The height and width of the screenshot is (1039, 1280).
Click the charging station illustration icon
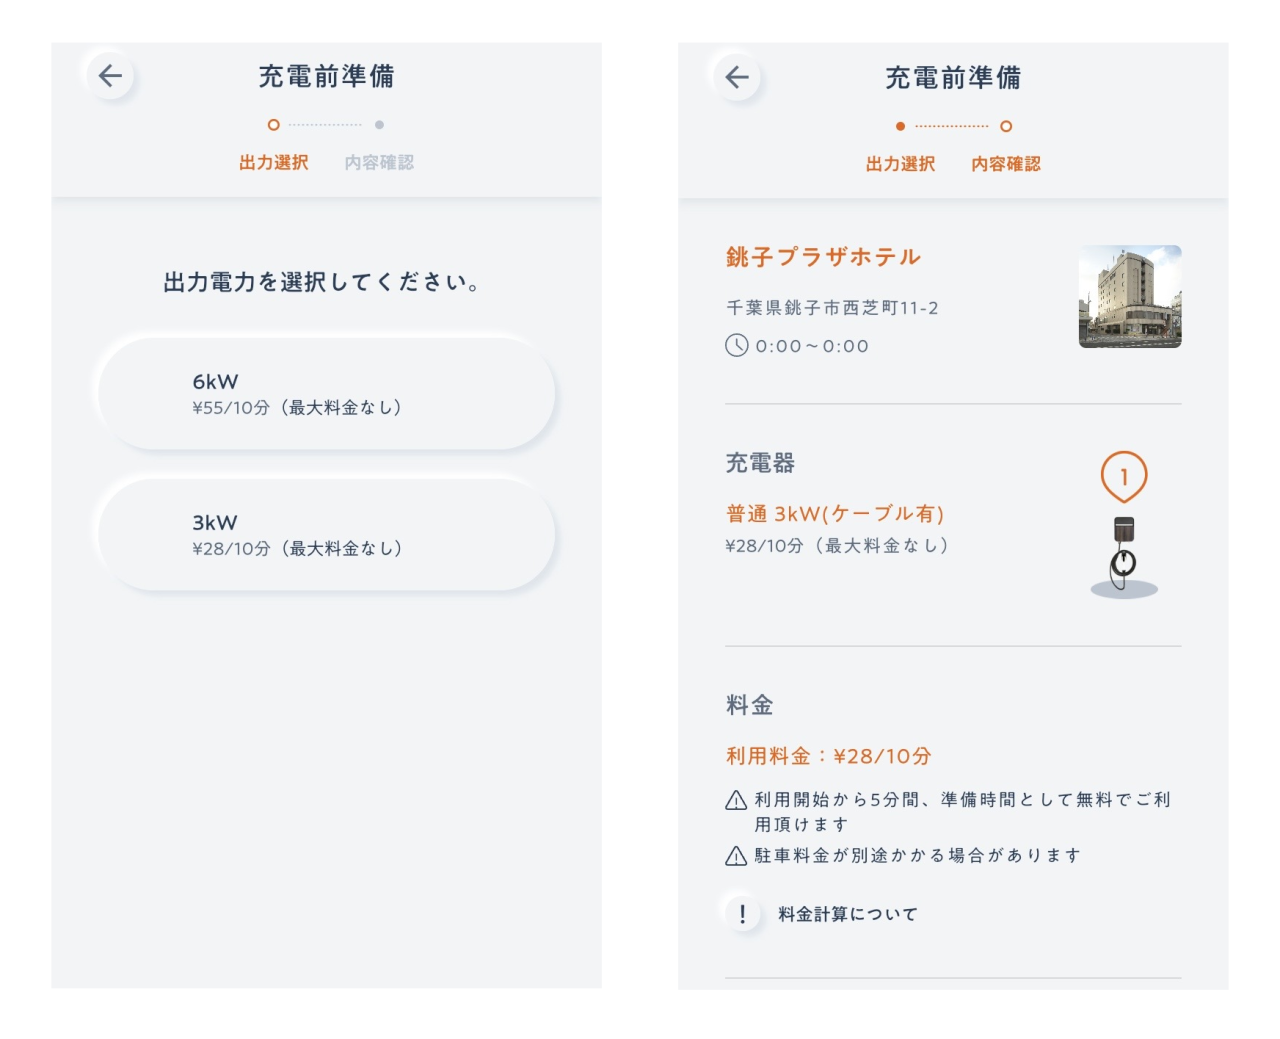click(1123, 558)
